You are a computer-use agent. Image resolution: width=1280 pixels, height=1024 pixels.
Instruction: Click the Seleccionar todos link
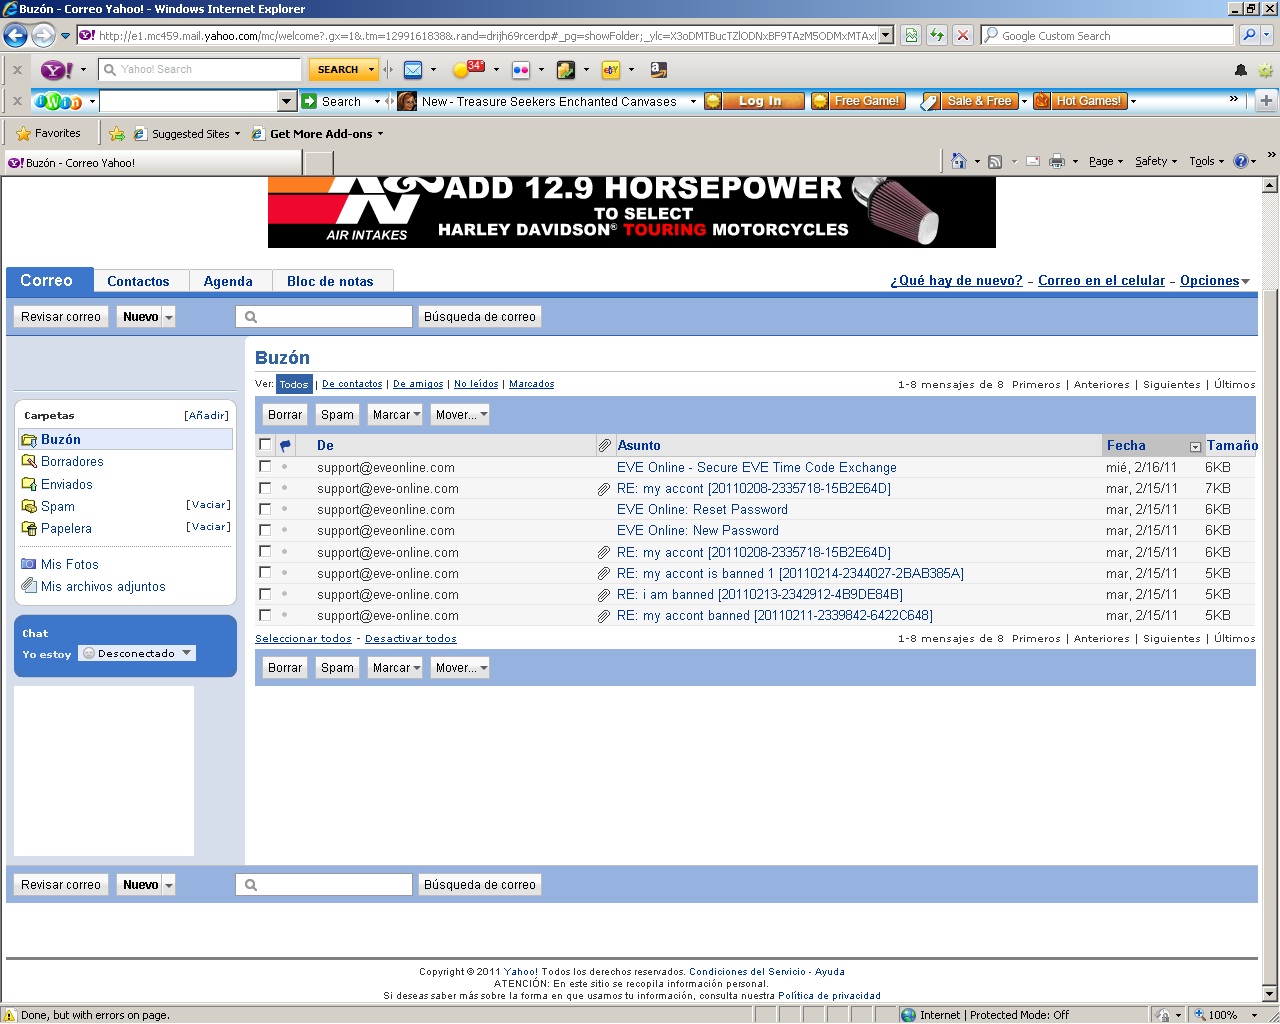(x=303, y=638)
